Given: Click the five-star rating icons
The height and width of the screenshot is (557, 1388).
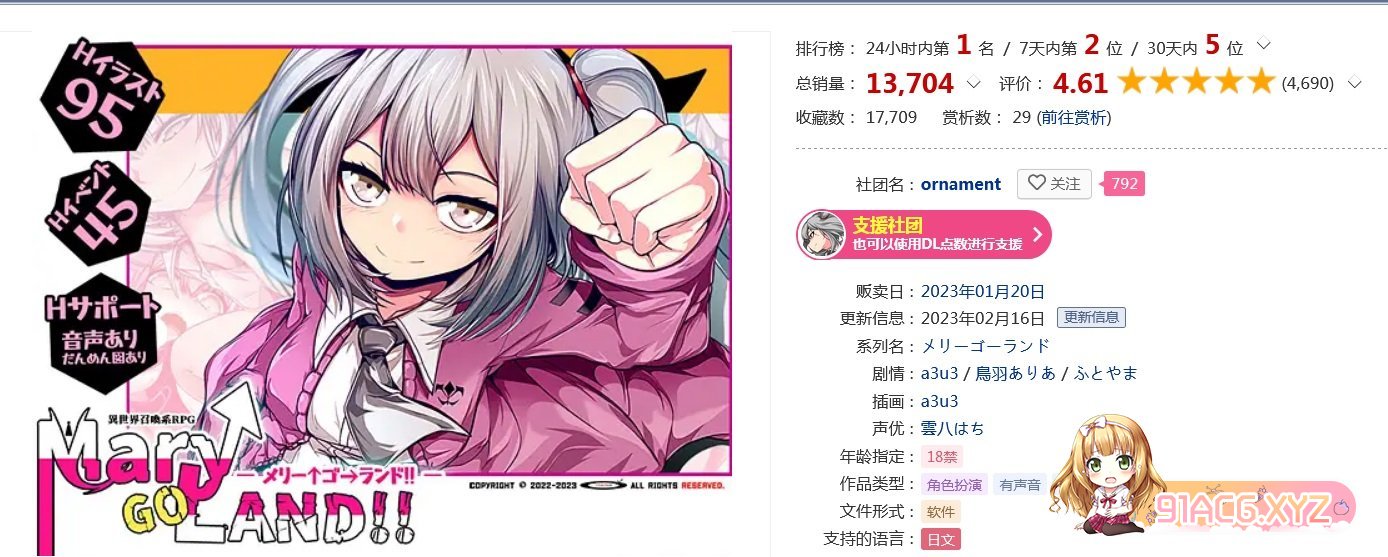Looking at the screenshot, I should coord(1196,82).
